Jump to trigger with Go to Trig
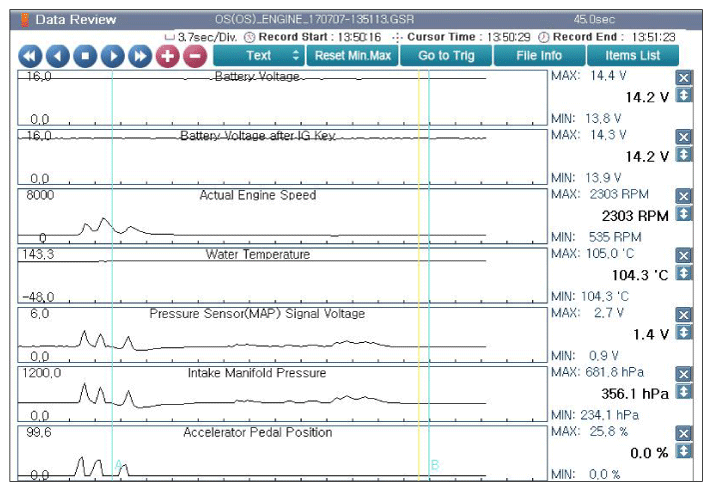Image resolution: width=712 pixels, height=491 pixels. pos(446,56)
